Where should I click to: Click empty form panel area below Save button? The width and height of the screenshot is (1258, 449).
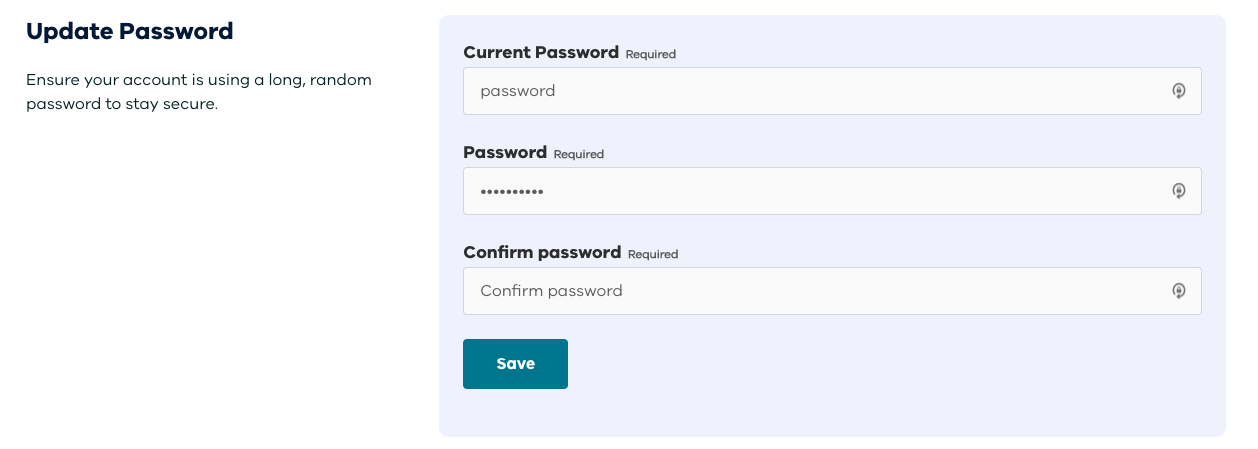830,412
